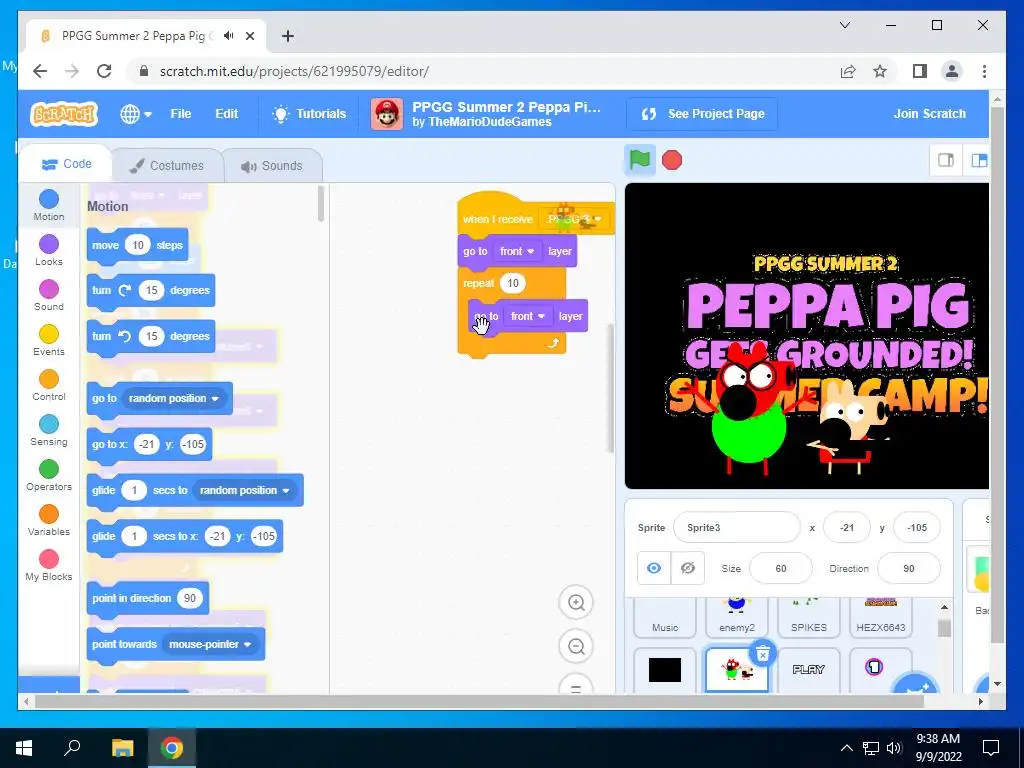
Task: Hide the sprite with crossed-eye button
Action: coord(688,568)
